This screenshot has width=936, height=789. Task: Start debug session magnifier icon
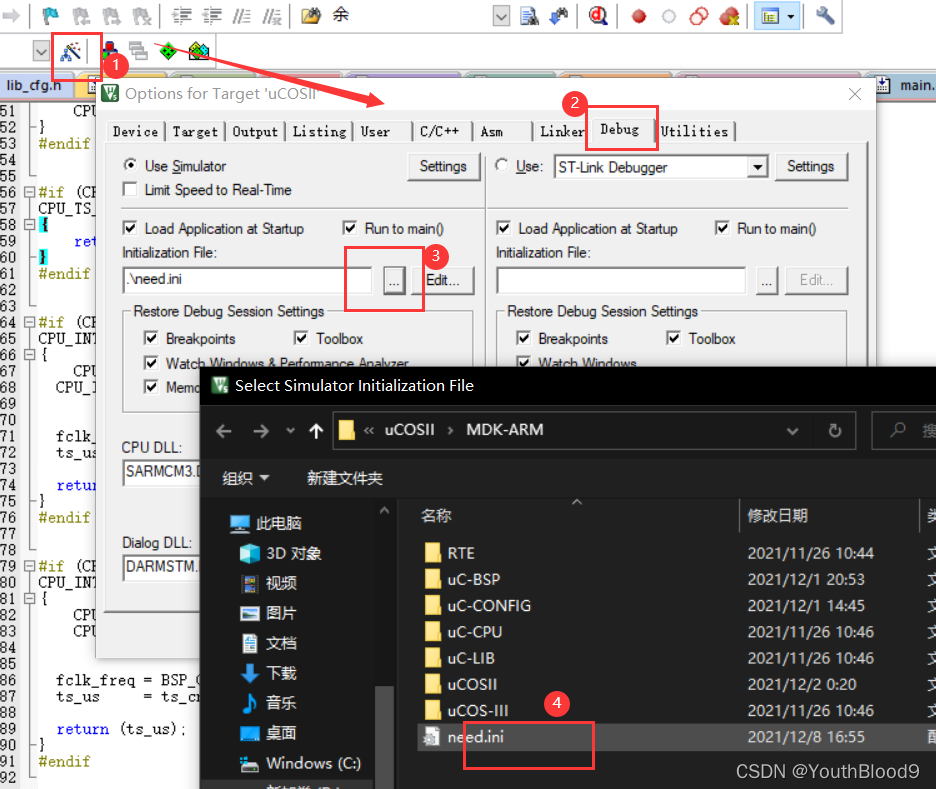(598, 16)
